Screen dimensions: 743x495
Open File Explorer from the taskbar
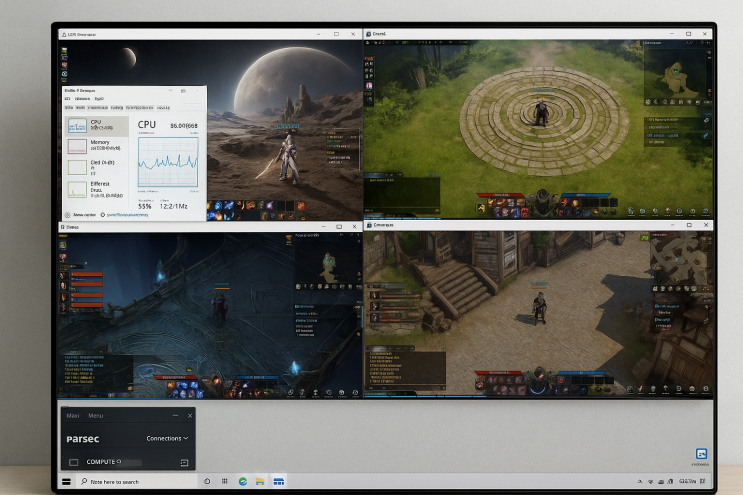(x=260, y=481)
